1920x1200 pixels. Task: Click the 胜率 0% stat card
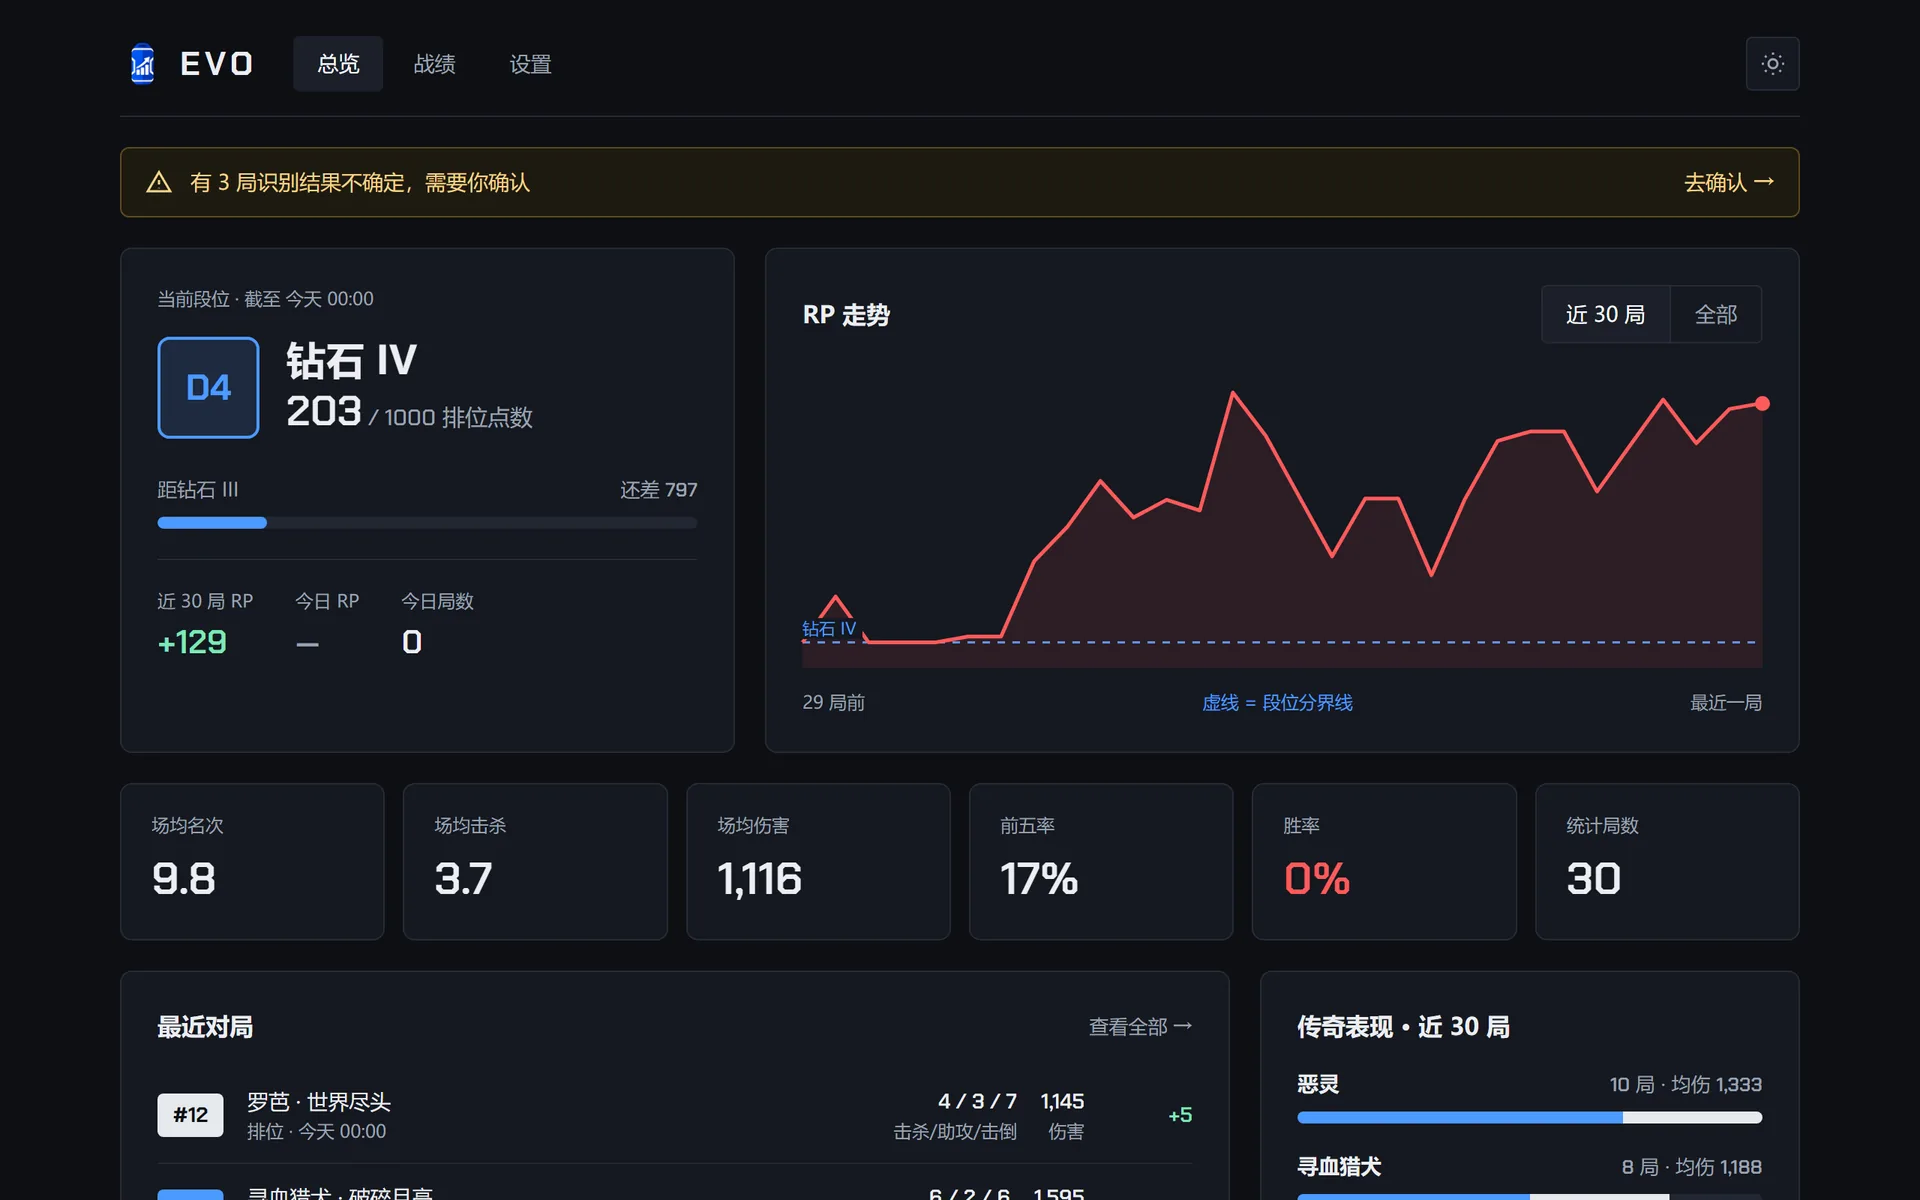[1384, 862]
